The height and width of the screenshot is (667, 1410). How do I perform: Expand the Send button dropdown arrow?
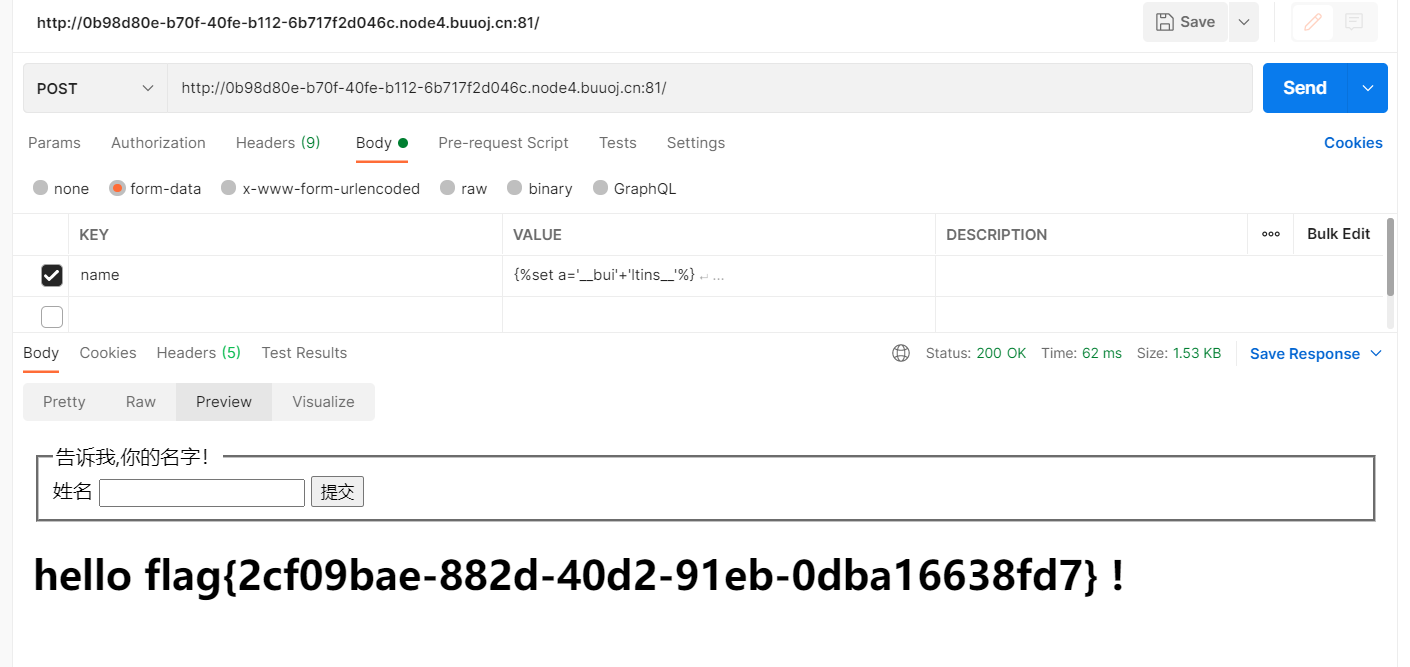[1366, 88]
